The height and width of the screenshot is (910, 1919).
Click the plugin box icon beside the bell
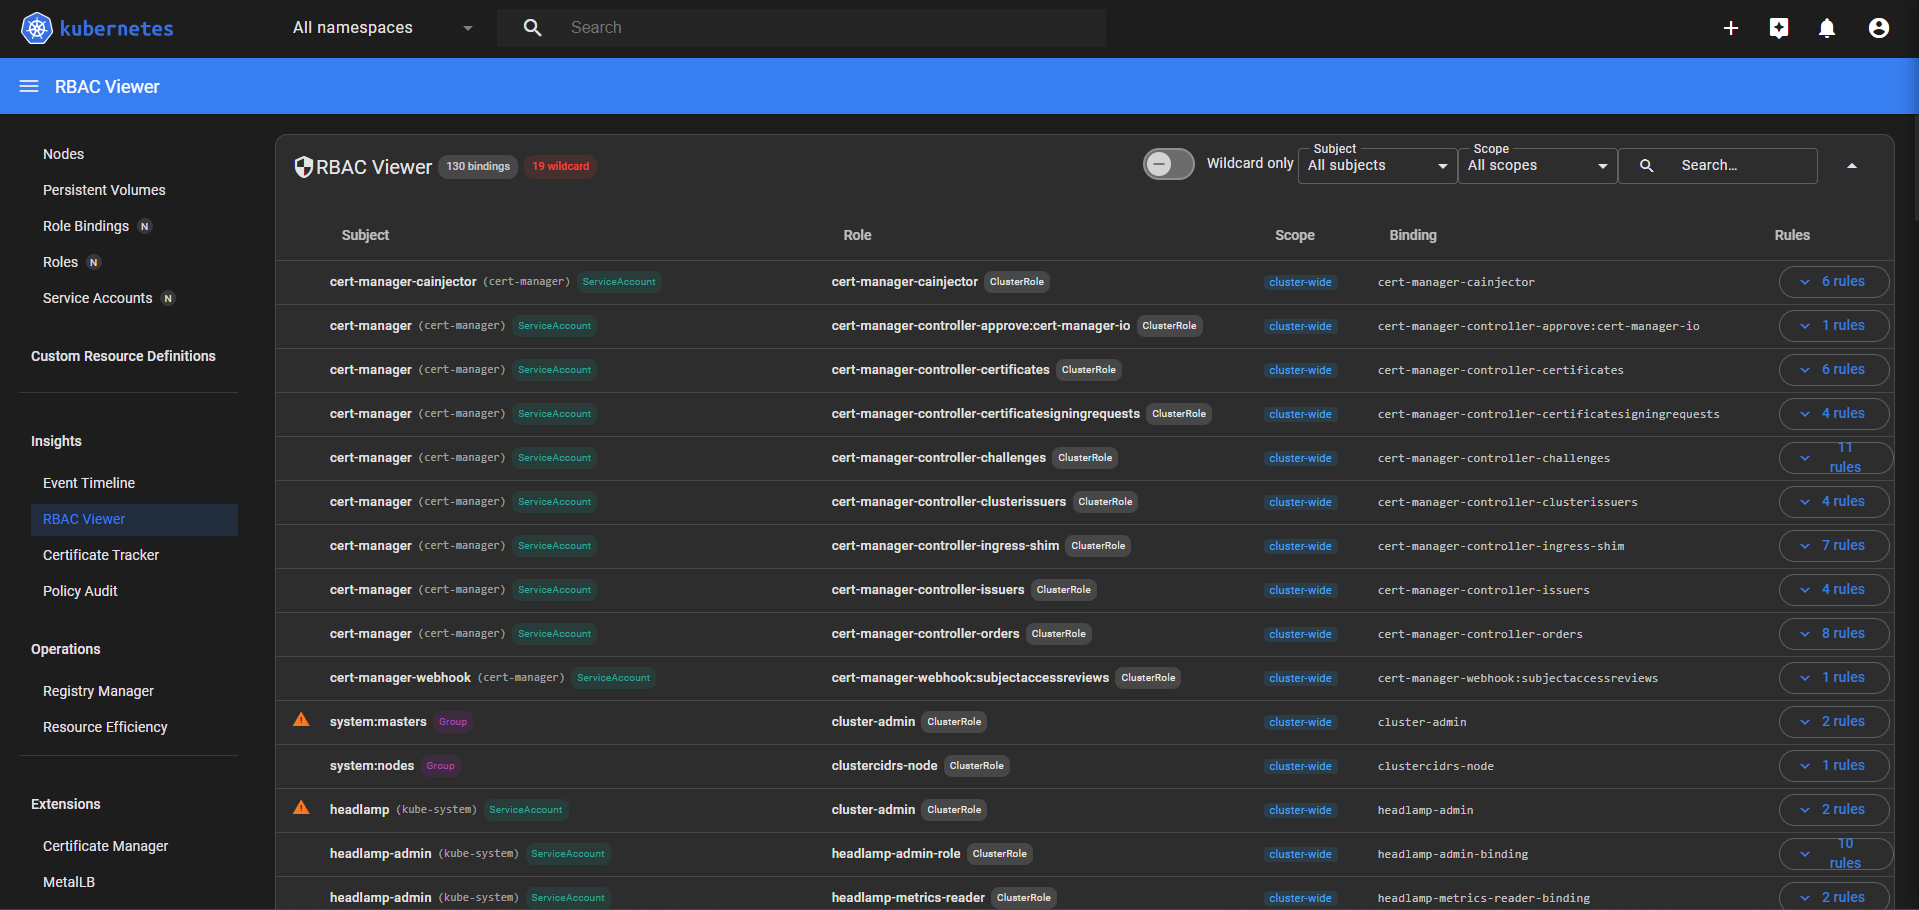pos(1779,28)
